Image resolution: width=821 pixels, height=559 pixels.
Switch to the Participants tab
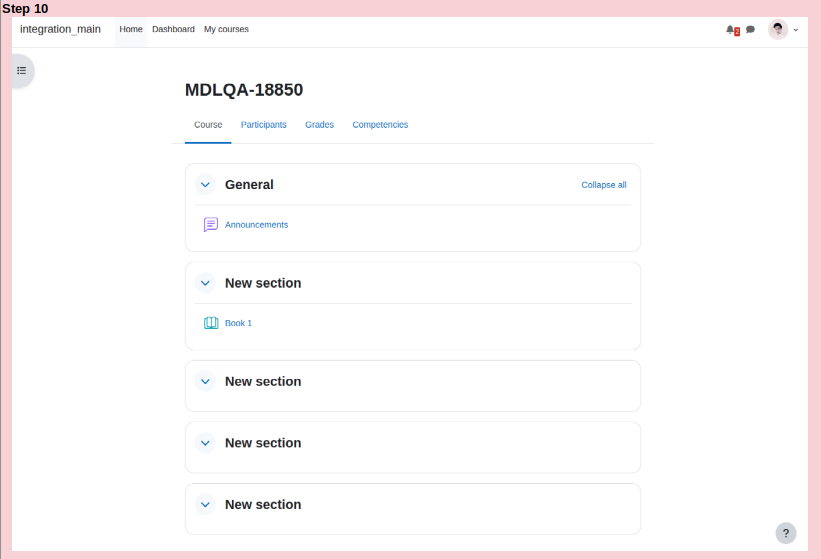263,125
